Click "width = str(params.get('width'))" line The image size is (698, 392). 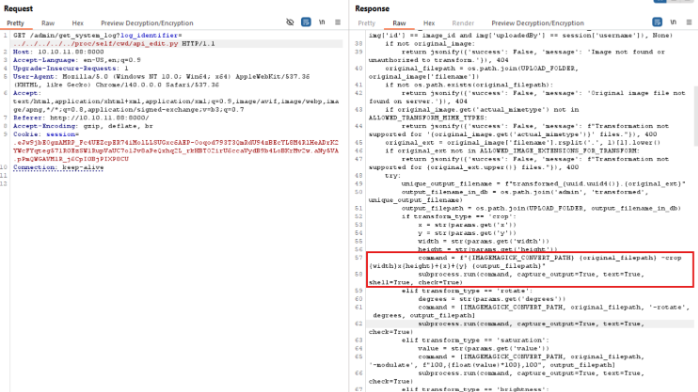(x=483, y=241)
